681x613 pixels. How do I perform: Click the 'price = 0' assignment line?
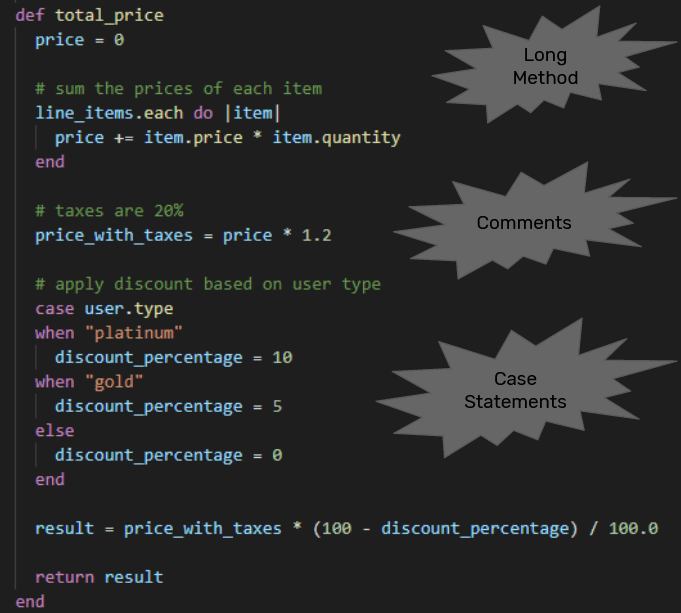[x=80, y=40]
